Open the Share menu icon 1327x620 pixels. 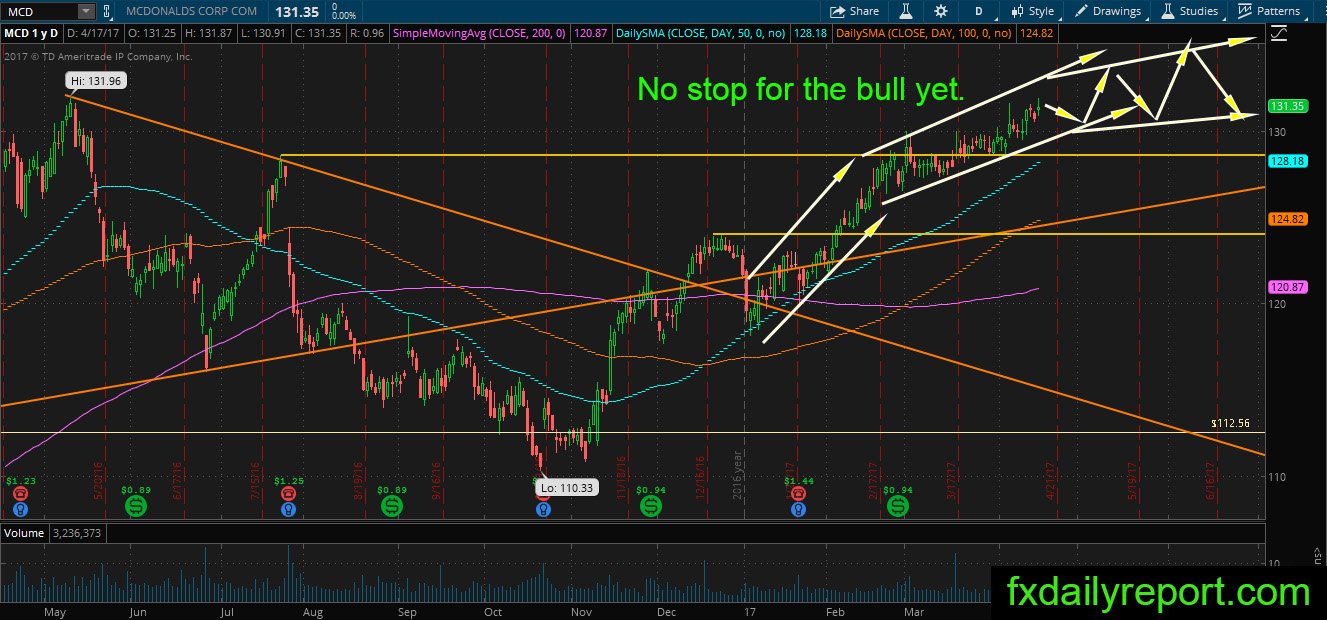coord(836,11)
